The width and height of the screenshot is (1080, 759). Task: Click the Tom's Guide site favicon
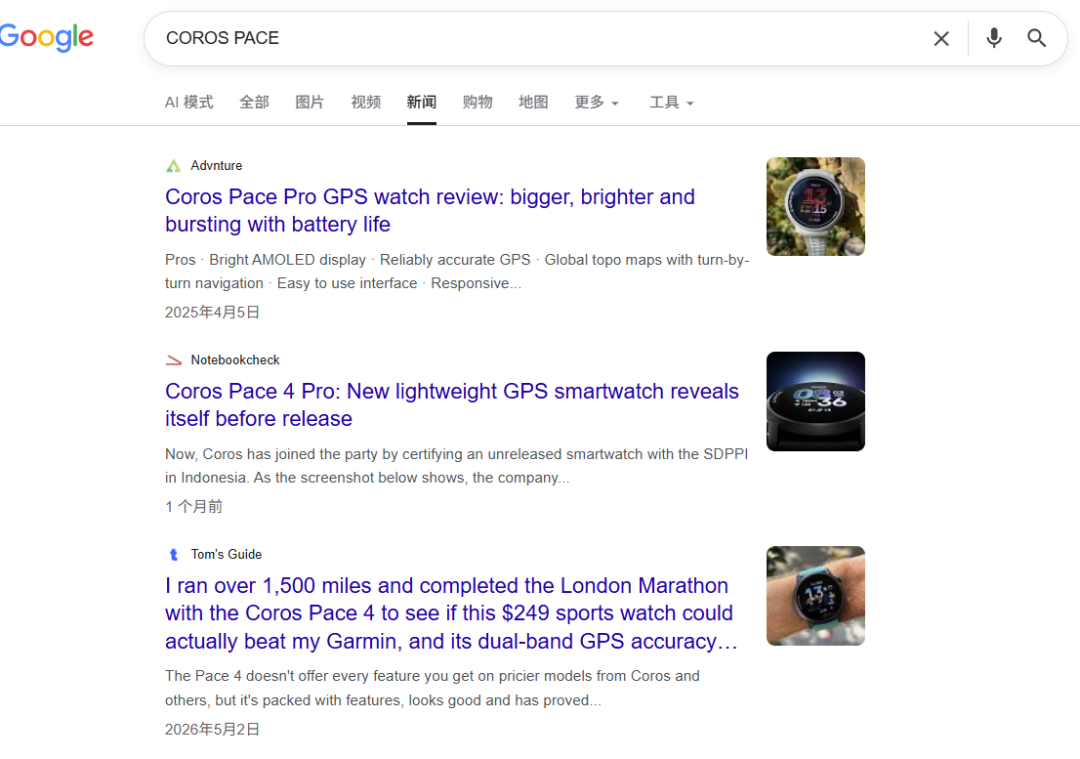pos(174,554)
